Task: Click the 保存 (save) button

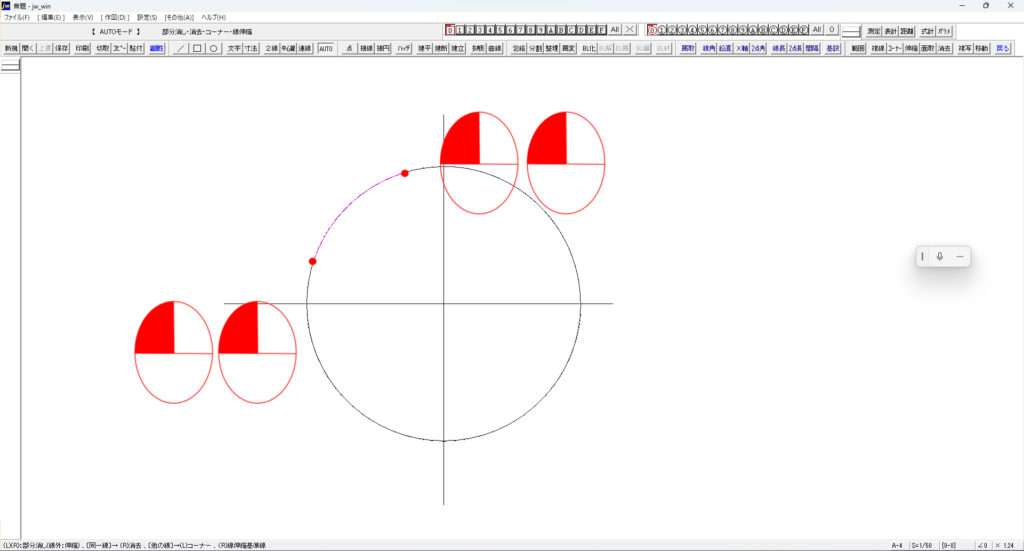Action: 62,48
